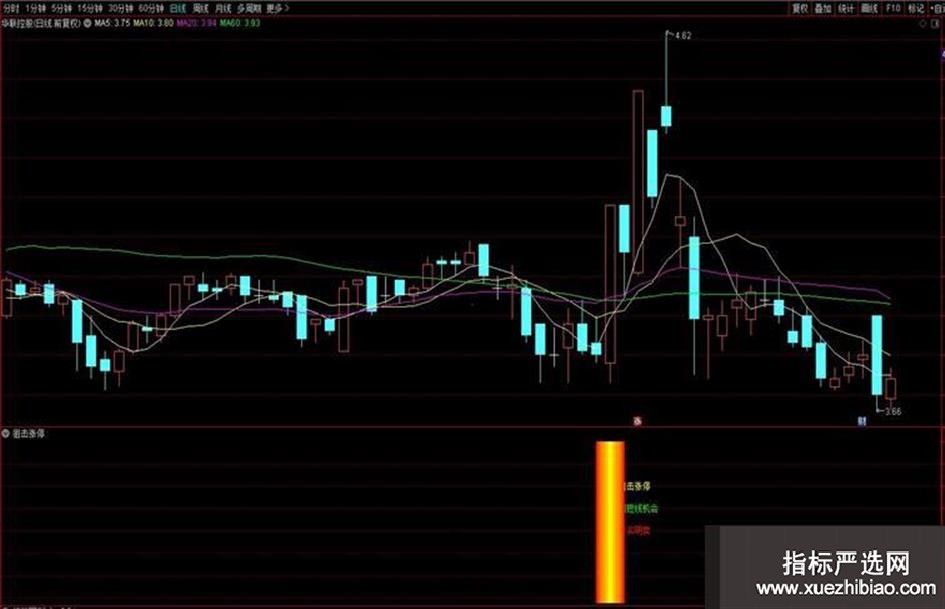The image size is (945, 609).
Task: Click the blue 财 marker icon below chart
Action: (x=862, y=421)
